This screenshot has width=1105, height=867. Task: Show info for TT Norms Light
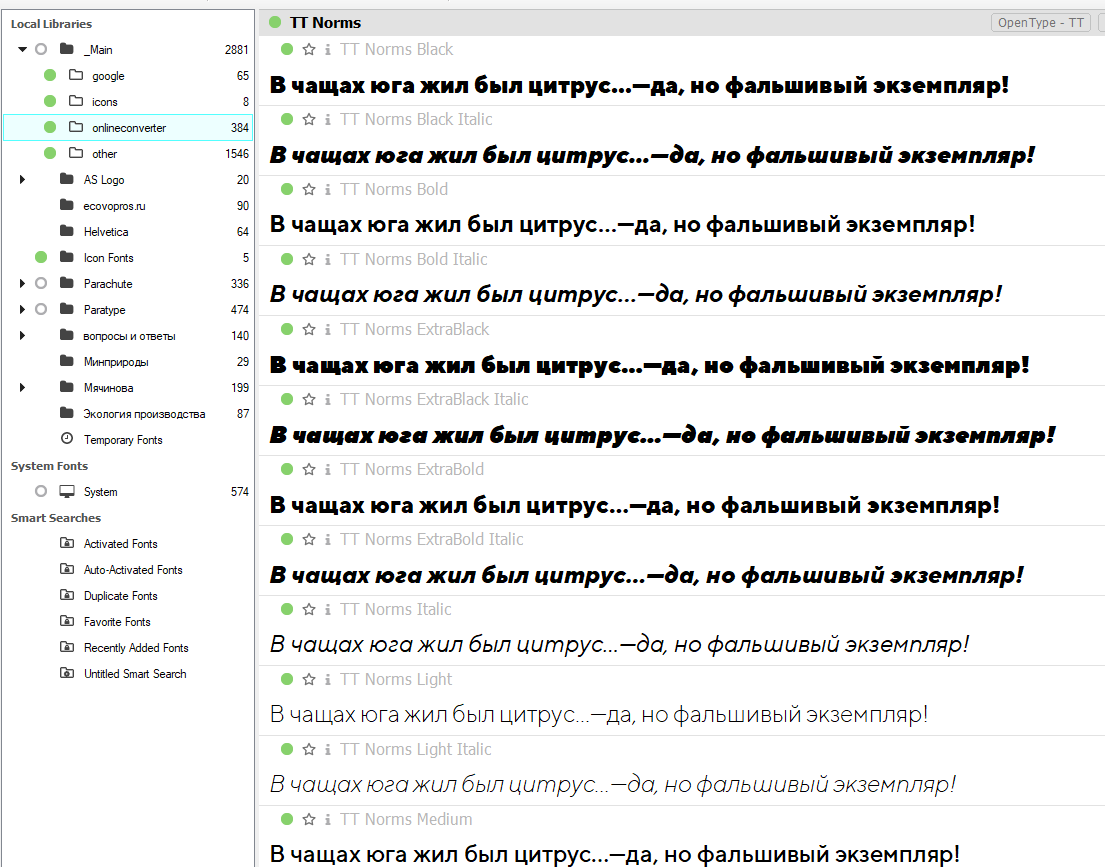(x=328, y=680)
